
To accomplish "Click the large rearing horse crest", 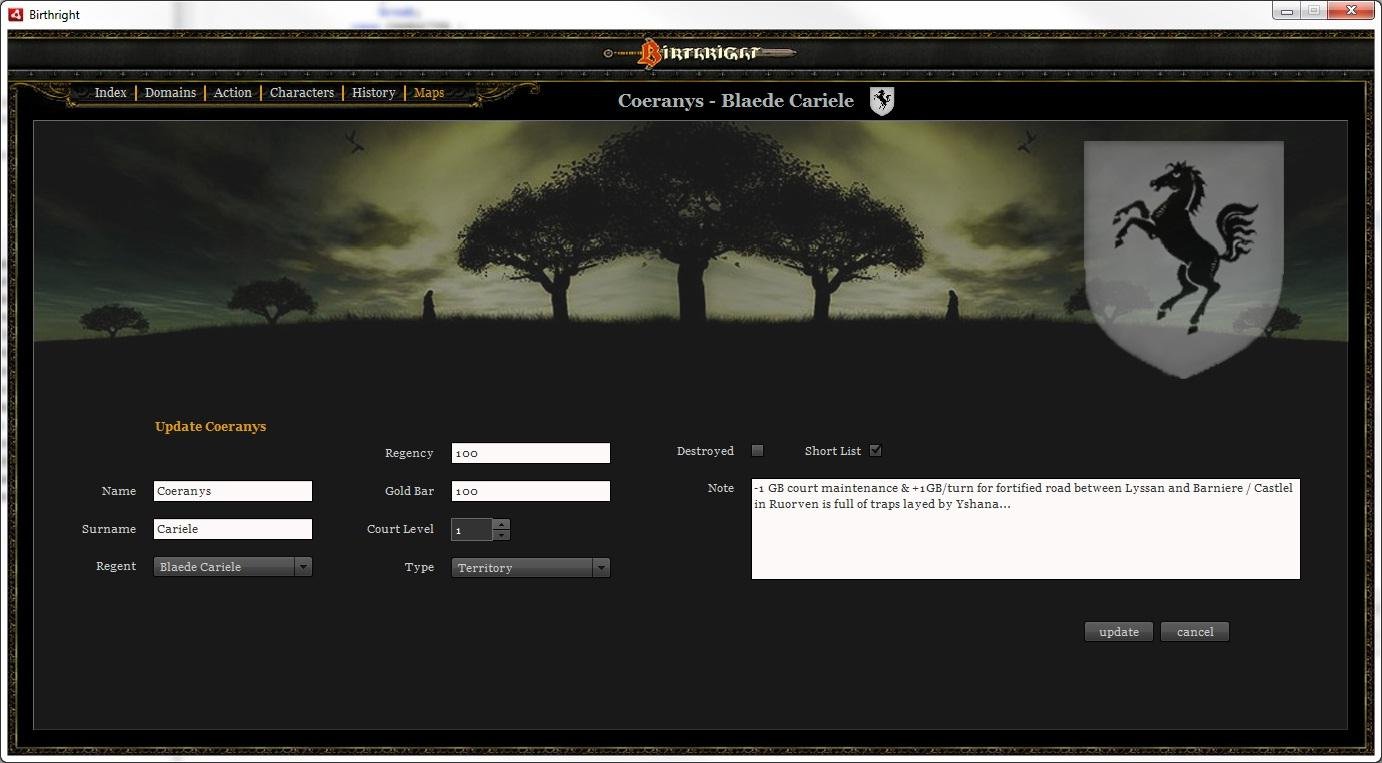I will click(x=1184, y=258).
